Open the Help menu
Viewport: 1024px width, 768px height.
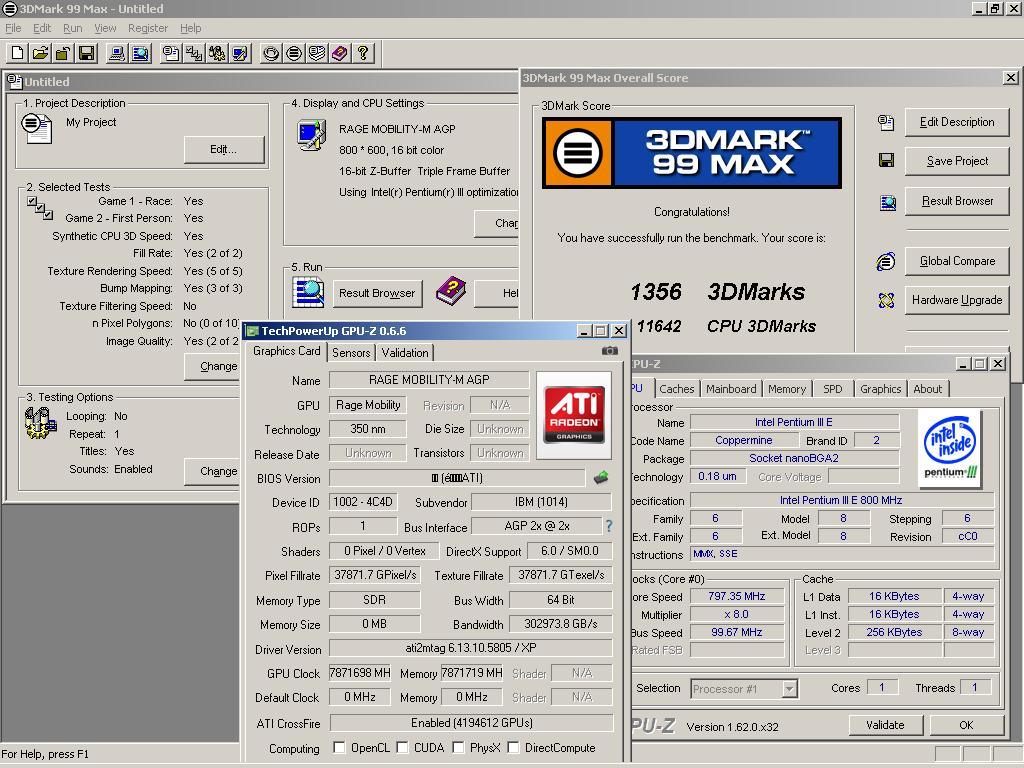pos(191,28)
